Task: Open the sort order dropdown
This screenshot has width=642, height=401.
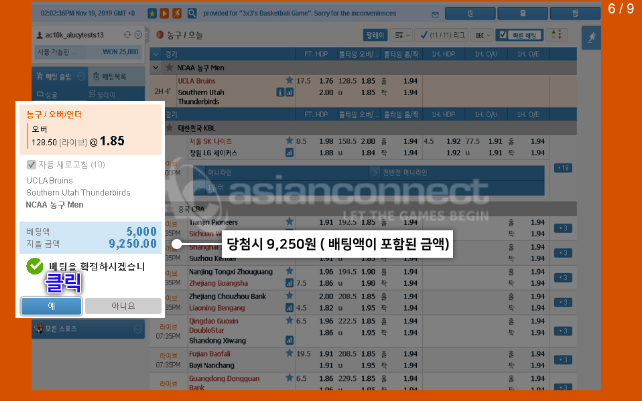Action: [400, 35]
